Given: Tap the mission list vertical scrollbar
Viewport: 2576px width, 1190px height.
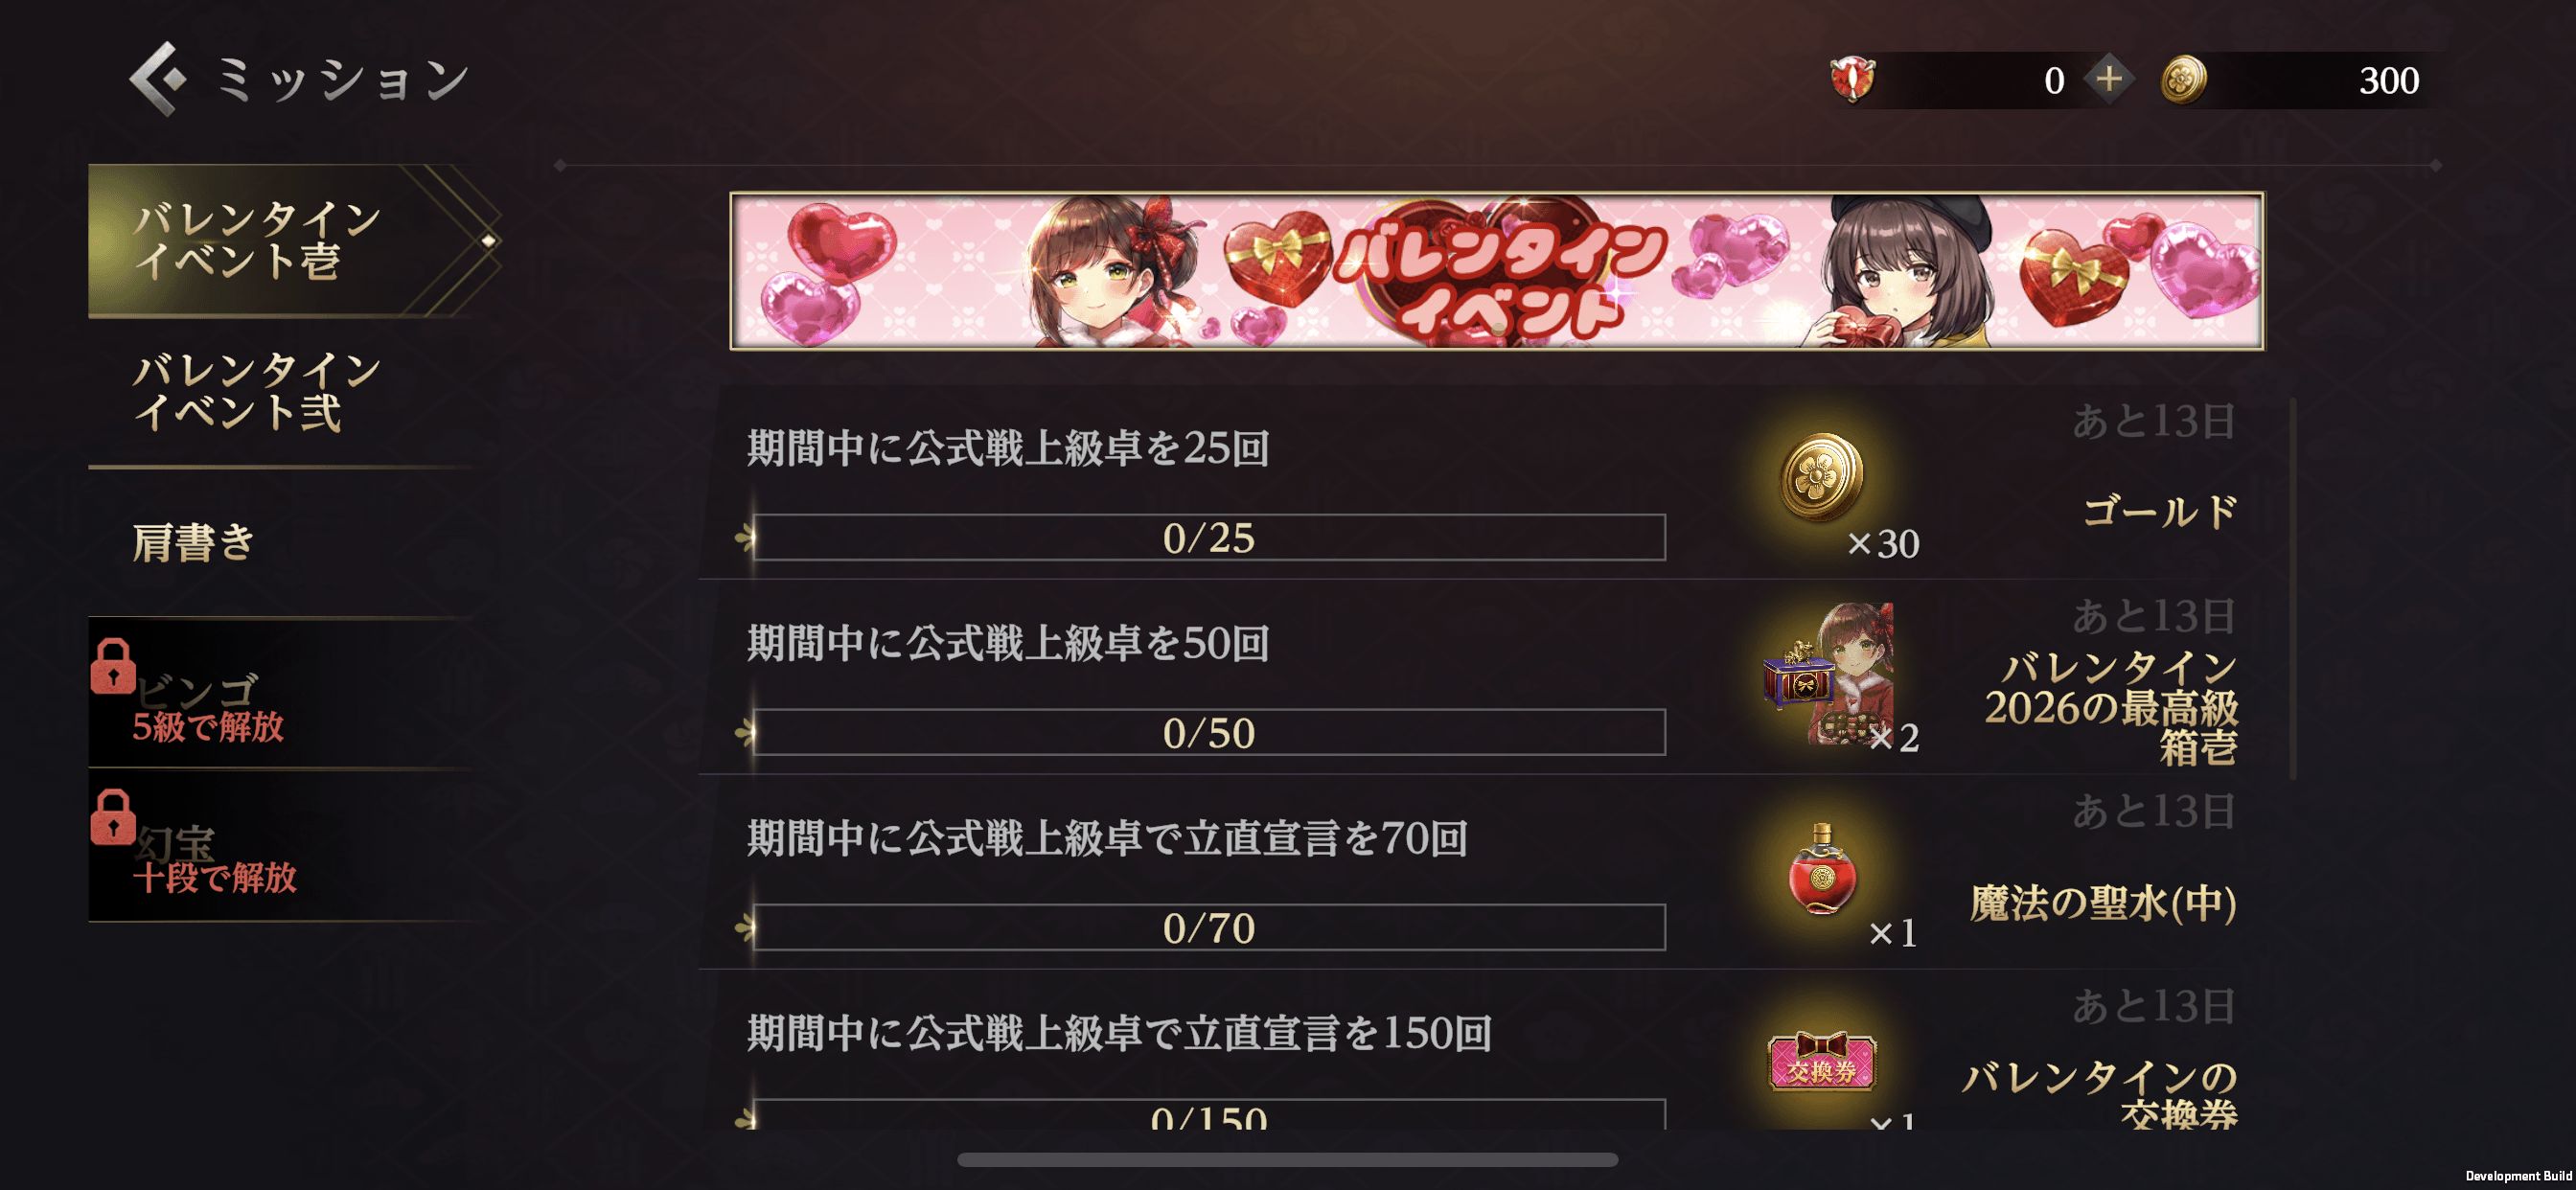Looking at the screenshot, I should coord(2292,589).
